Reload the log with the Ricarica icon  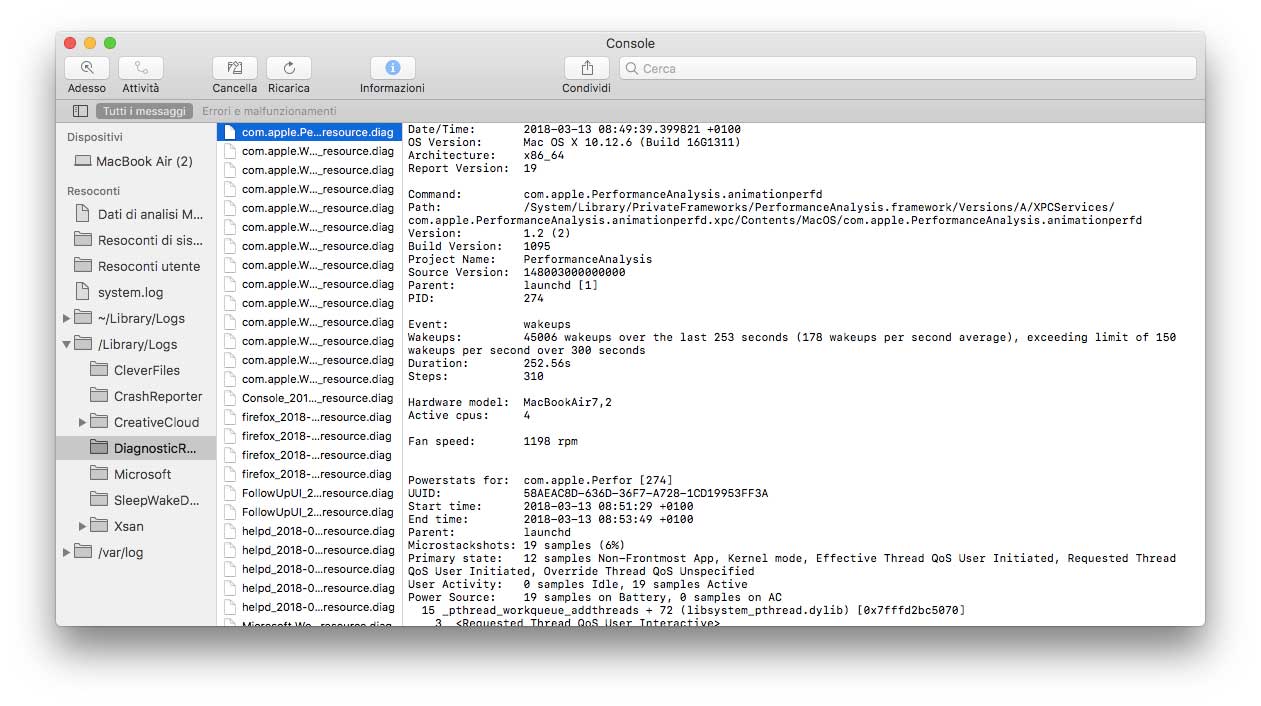click(289, 68)
